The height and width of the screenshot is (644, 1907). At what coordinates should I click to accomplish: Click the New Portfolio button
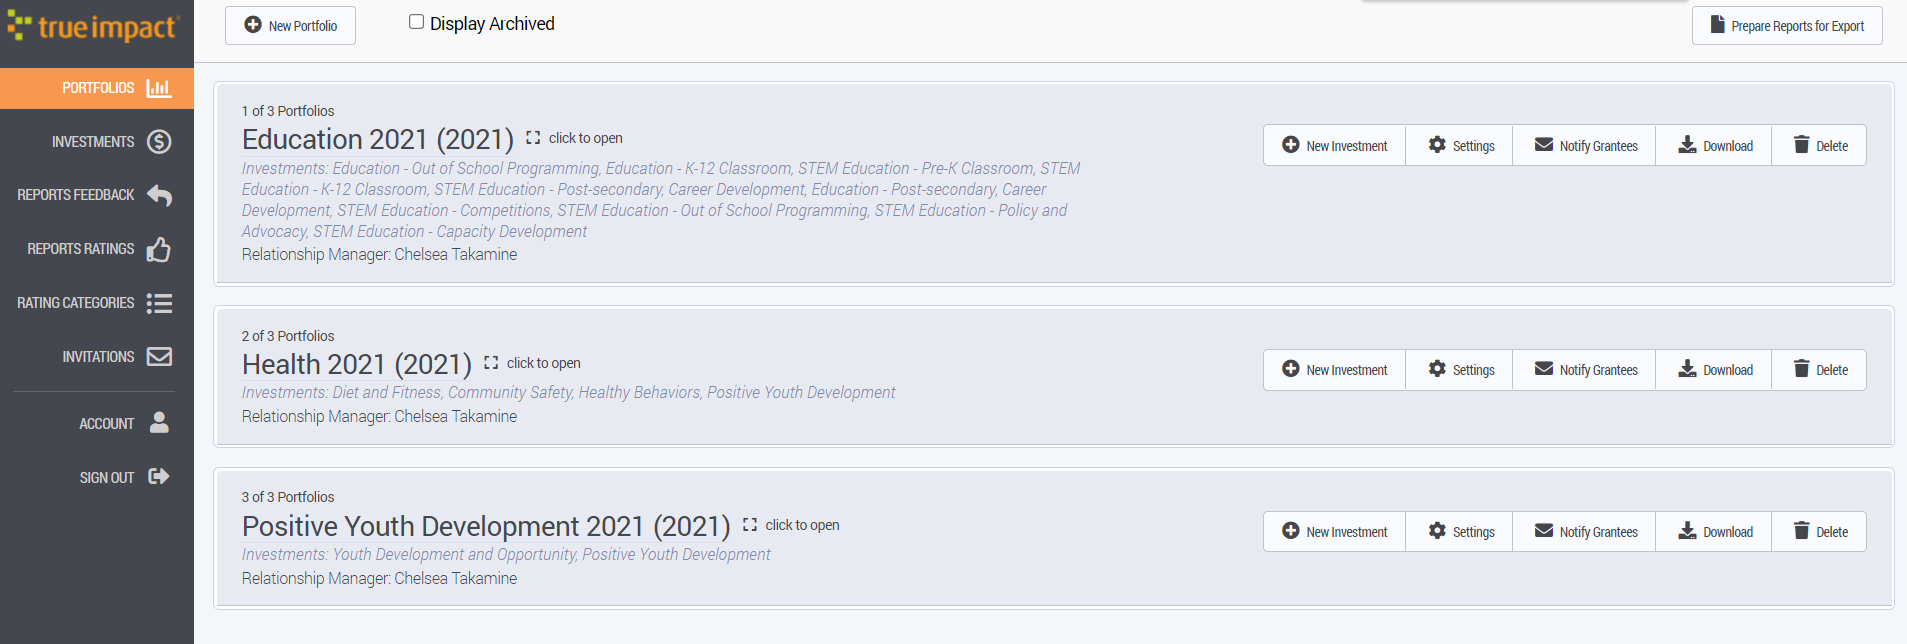290,25
